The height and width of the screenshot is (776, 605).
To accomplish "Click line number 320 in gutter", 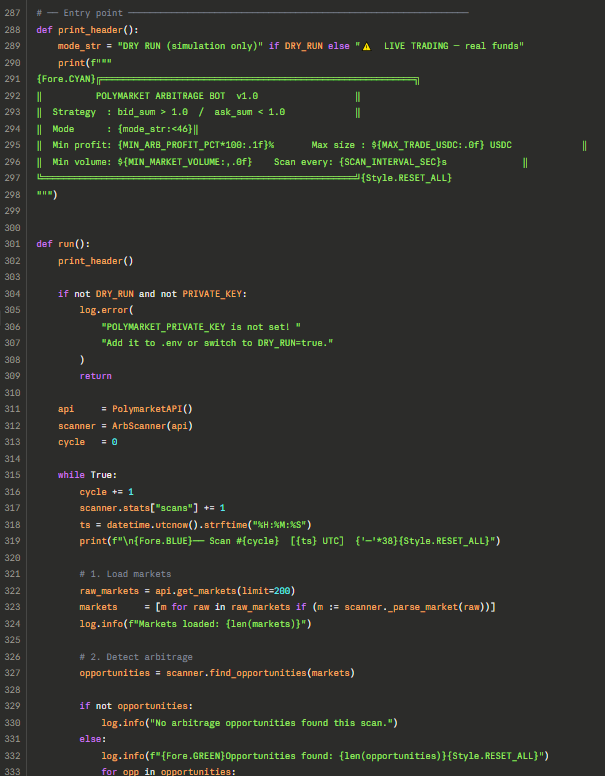I will click(x=12, y=558).
